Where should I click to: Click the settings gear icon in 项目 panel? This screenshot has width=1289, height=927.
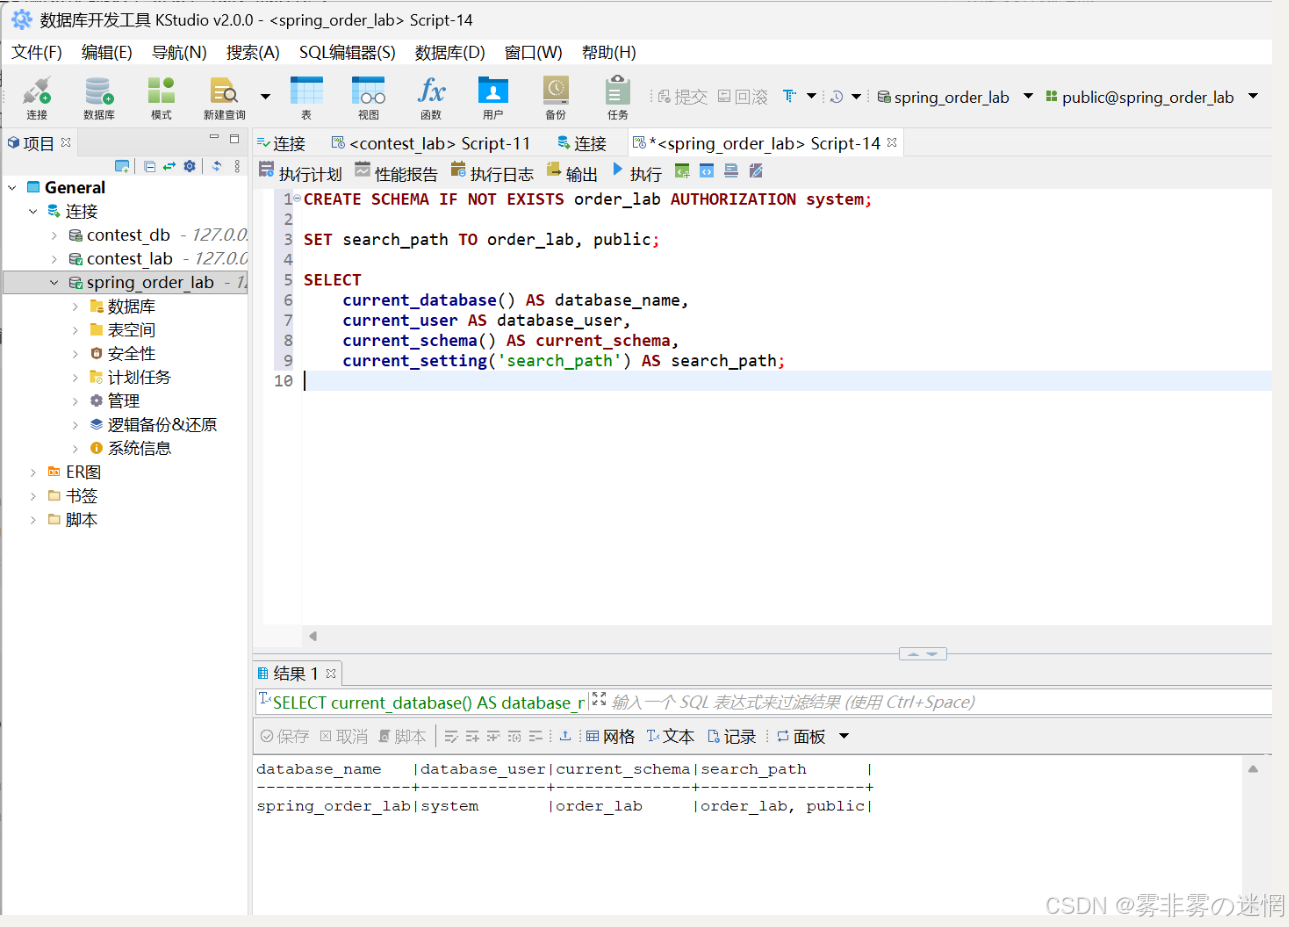coord(190,166)
